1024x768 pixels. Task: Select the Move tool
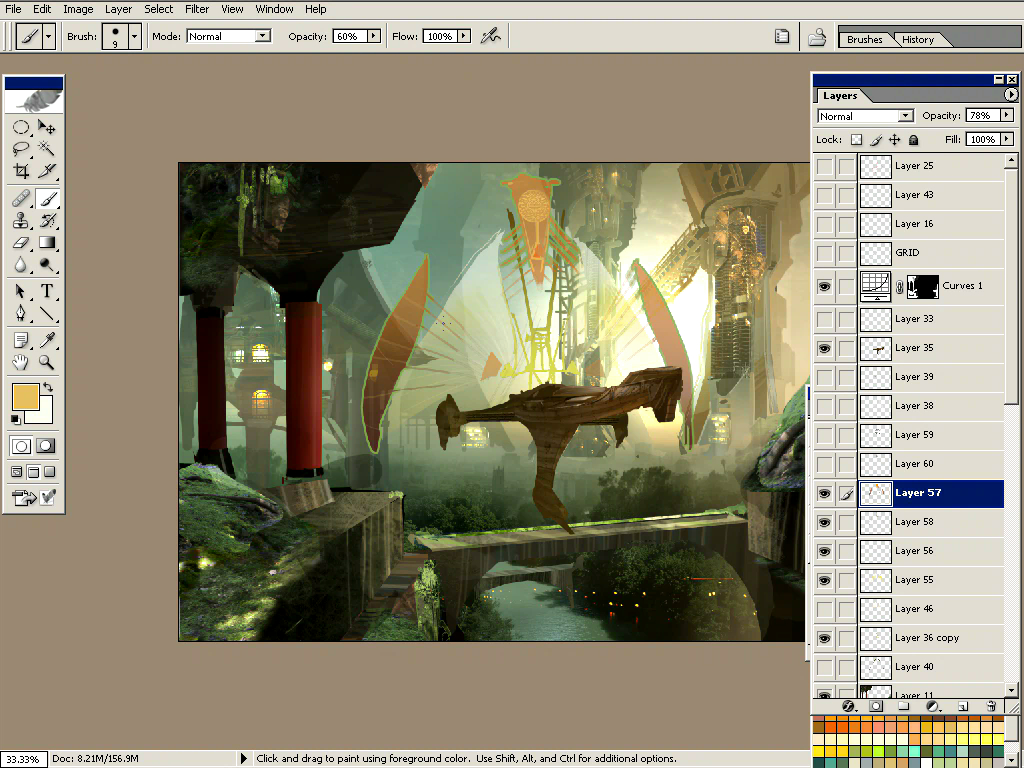45,127
